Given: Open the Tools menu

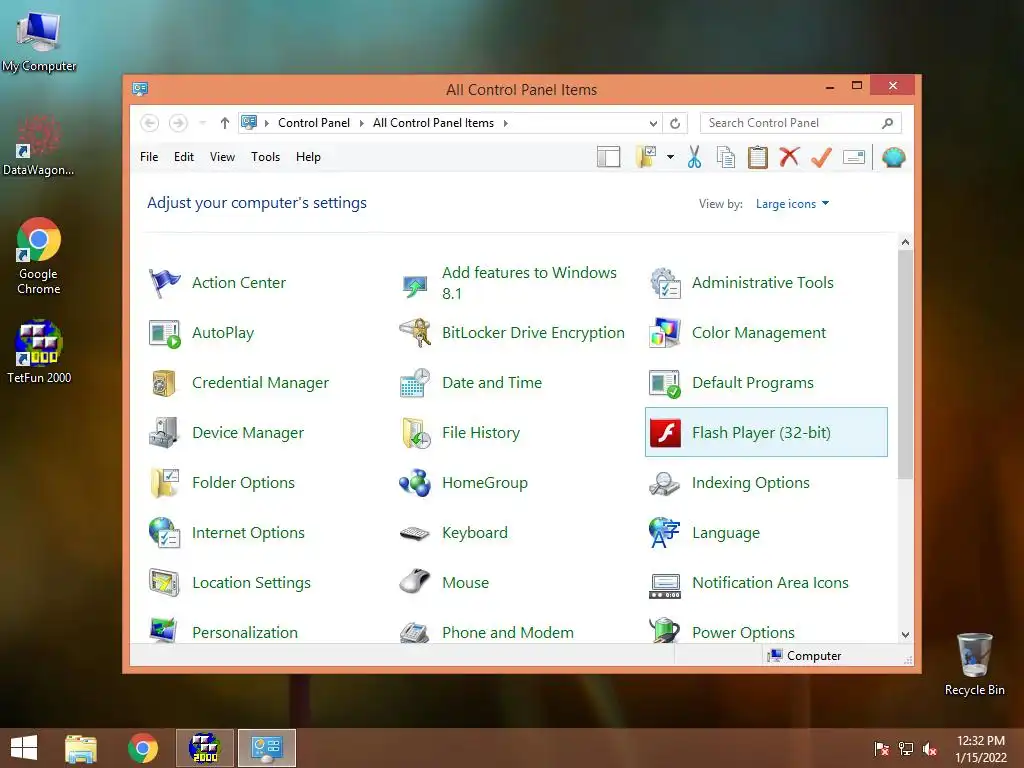Looking at the screenshot, I should point(265,157).
